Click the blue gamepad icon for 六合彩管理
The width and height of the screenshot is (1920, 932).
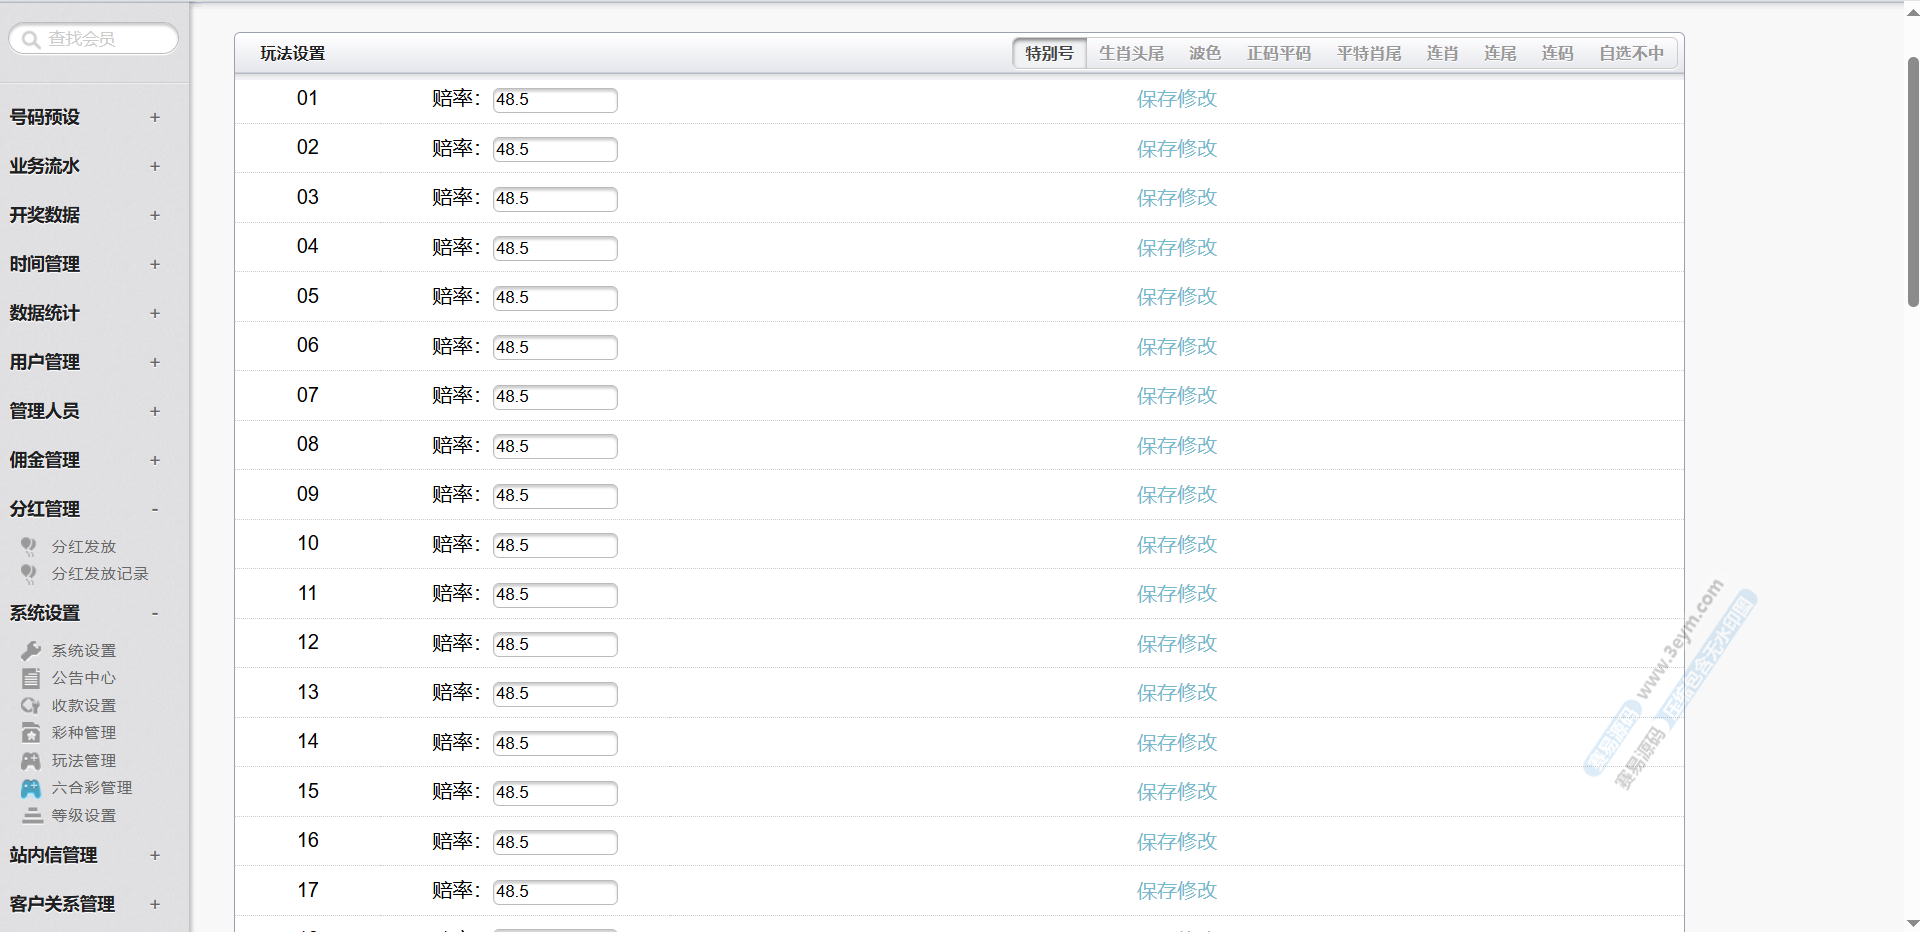point(31,788)
